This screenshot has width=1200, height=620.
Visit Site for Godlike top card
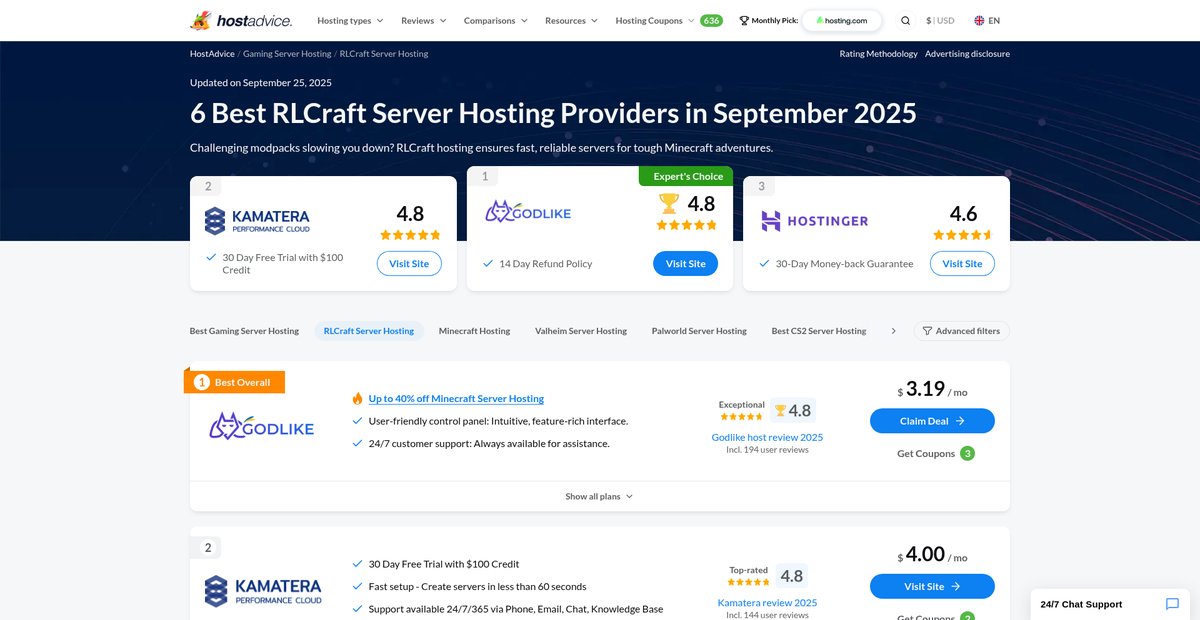686,264
